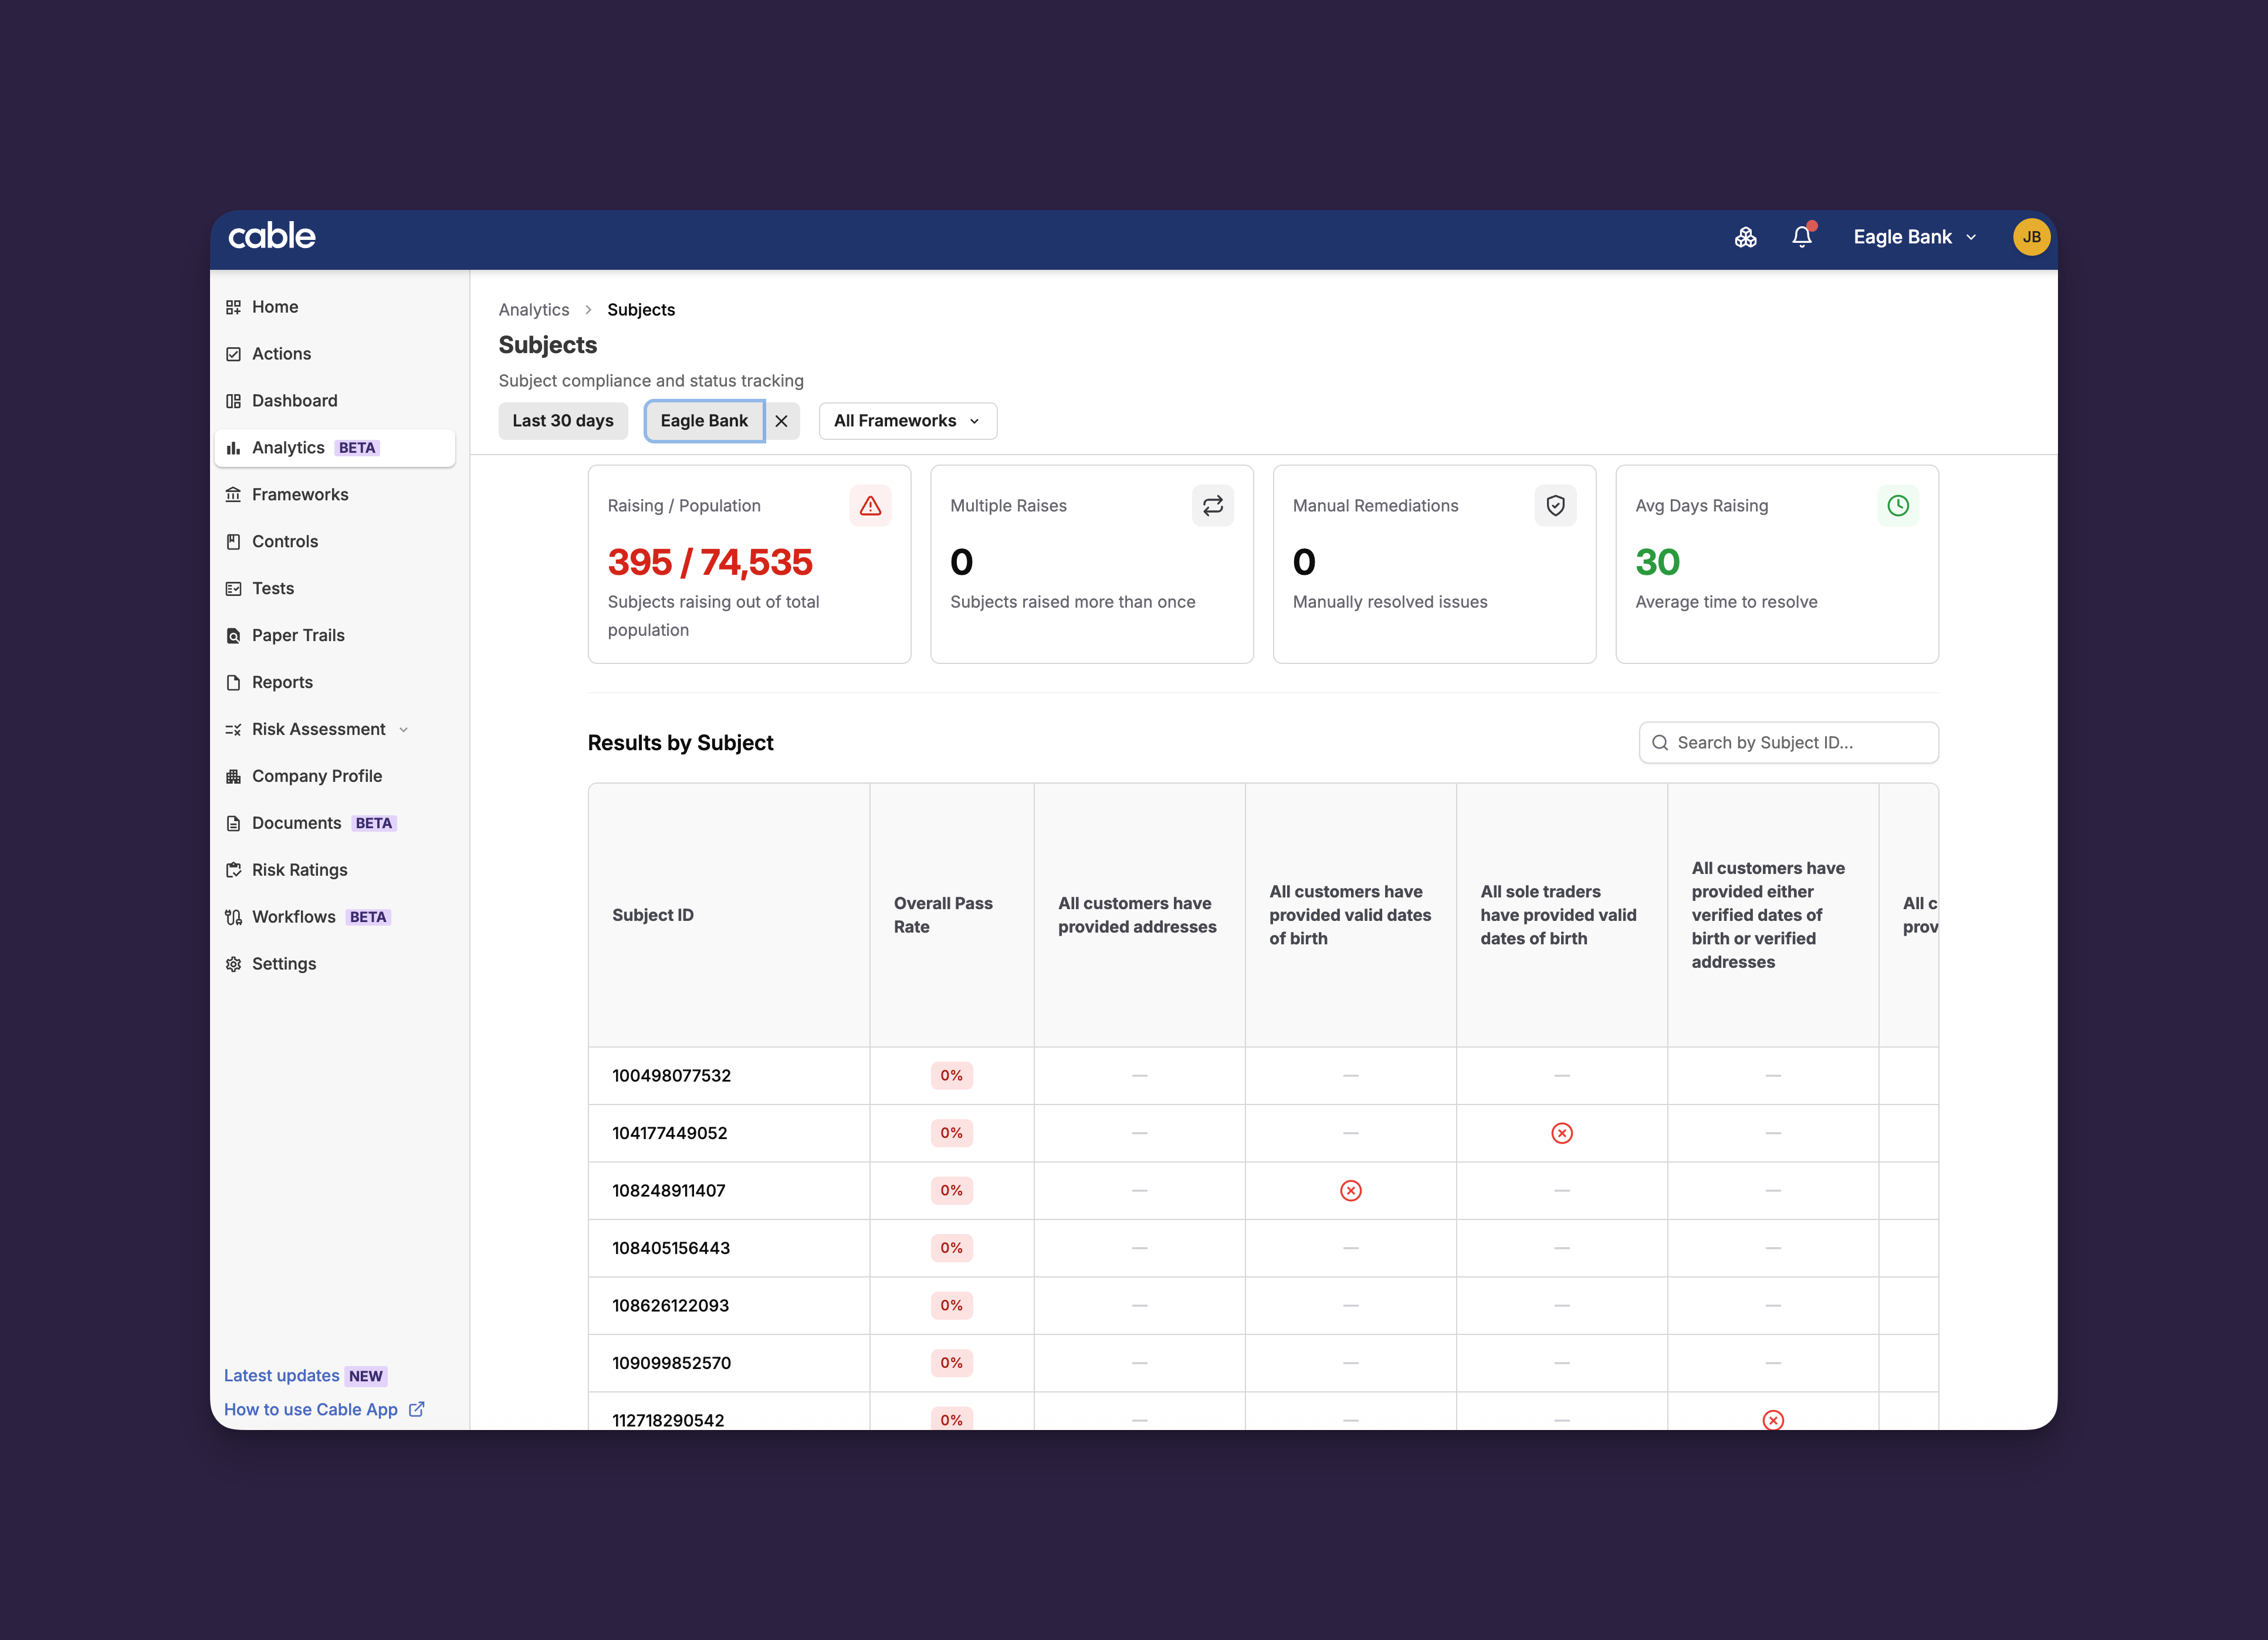This screenshot has width=2268, height=1640.
Task: Open Company Profile in the sidebar
Action: pyautogui.click(x=335, y=777)
